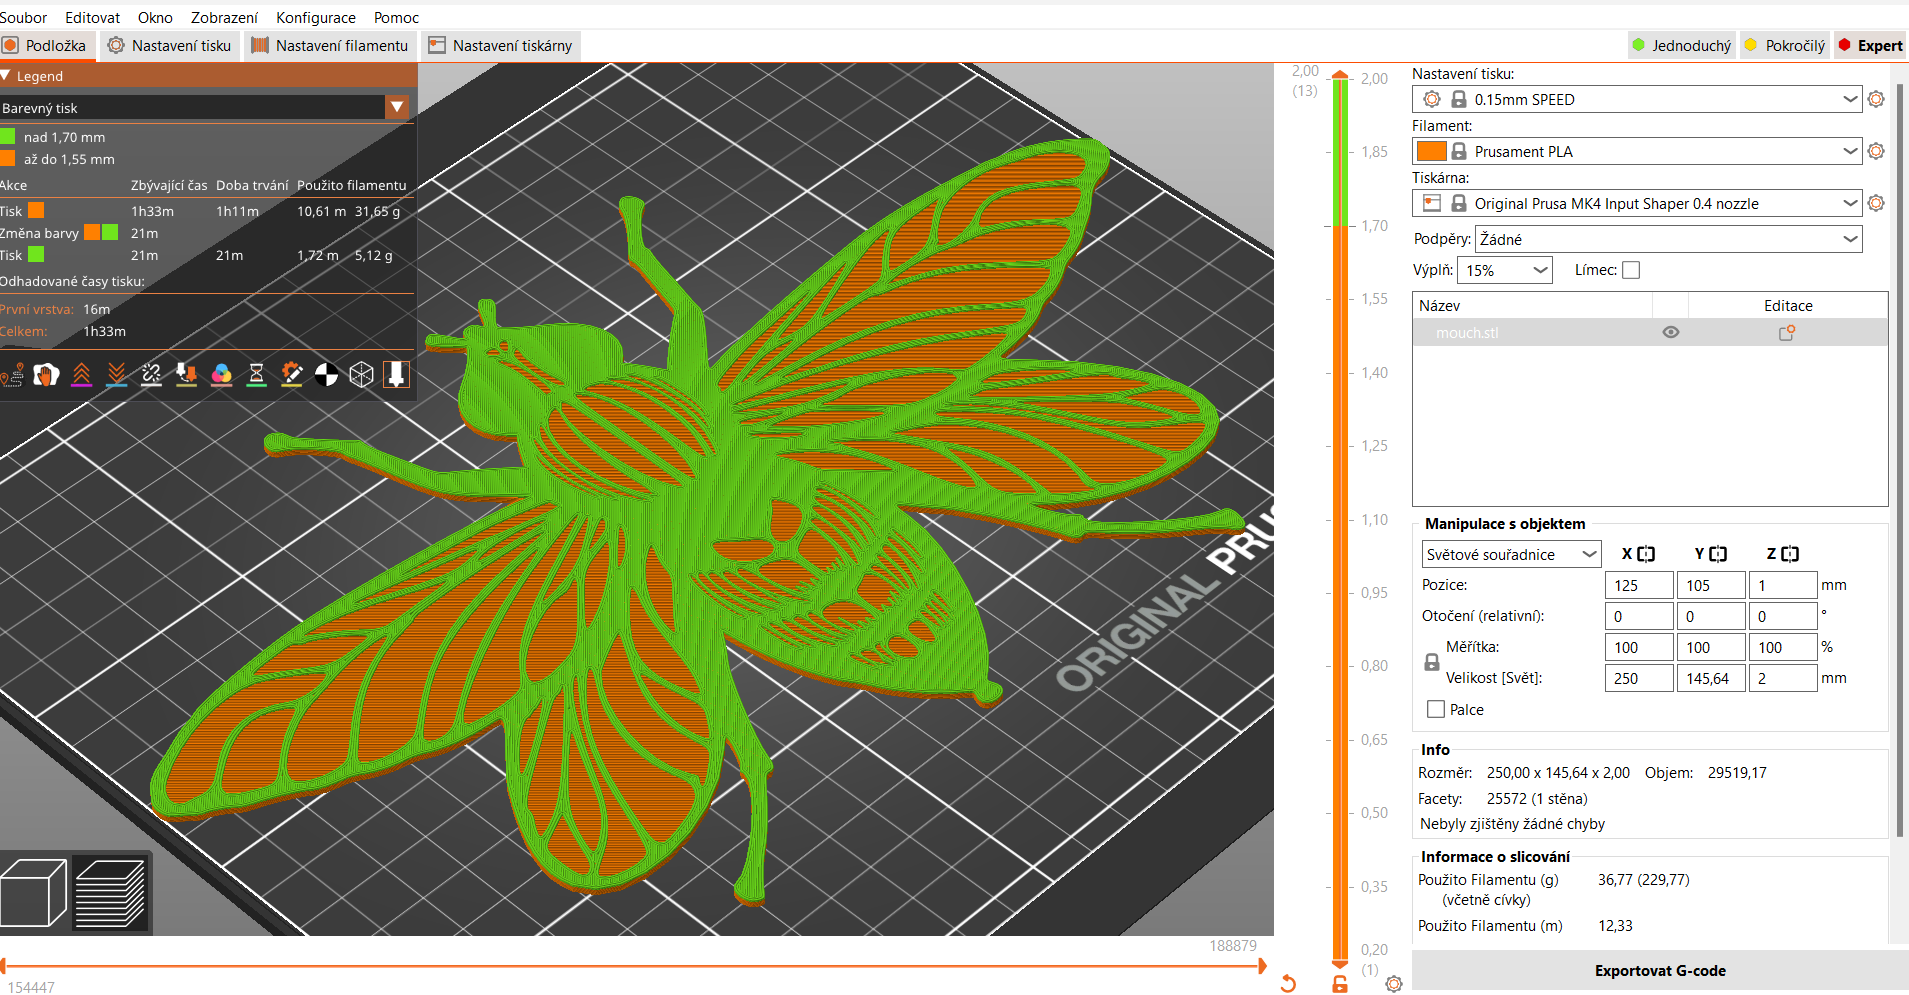Image resolution: width=1909 pixels, height=995 pixels.
Task: Hide the mouch.stl object with its eye toggle
Action: 1671,332
